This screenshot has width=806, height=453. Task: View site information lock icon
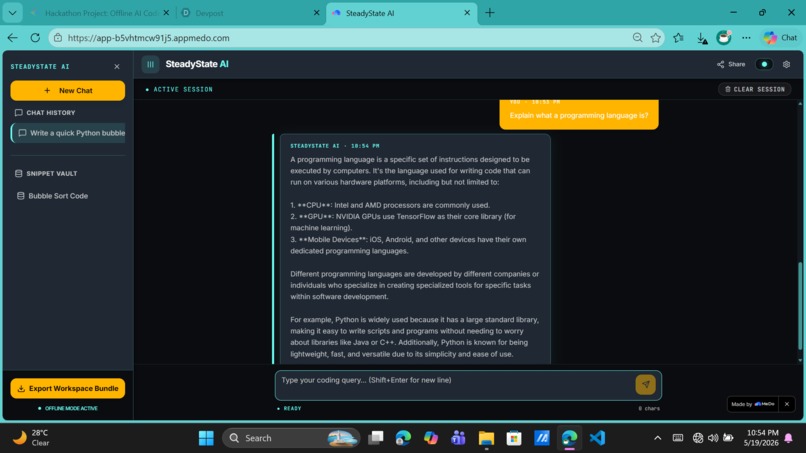[x=58, y=38]
